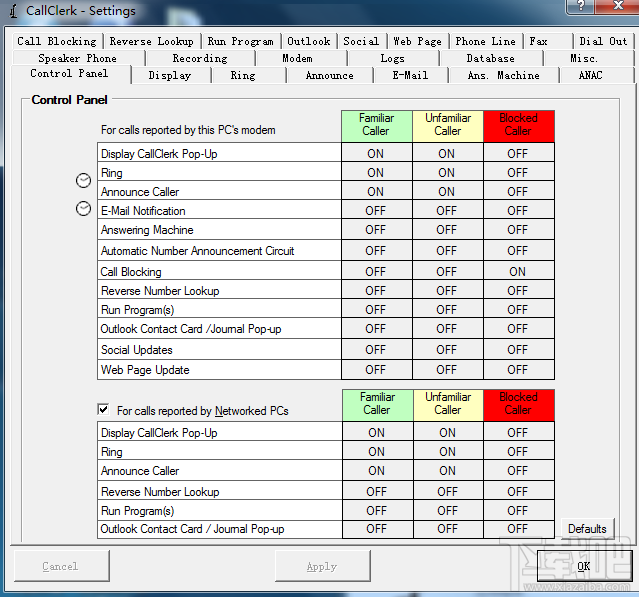Click the OK button

tap(584, 566)
